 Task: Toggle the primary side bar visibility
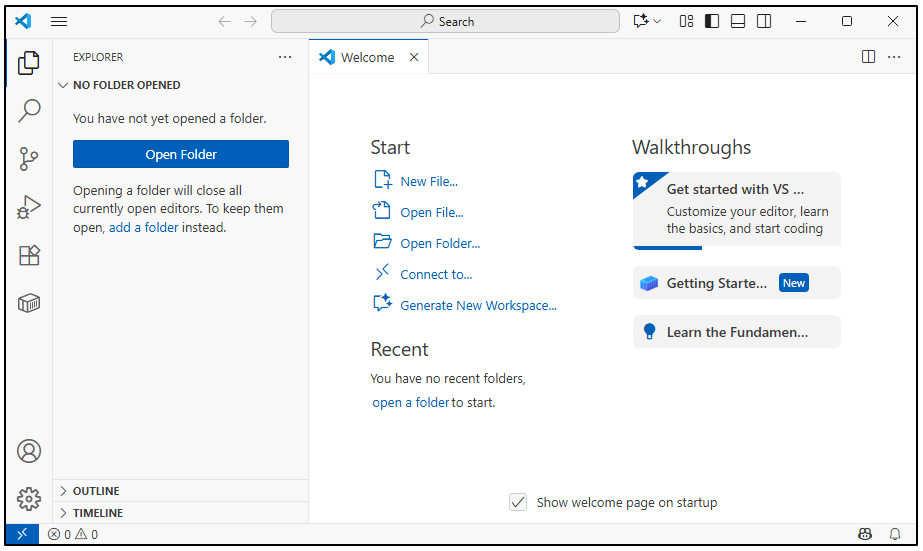coord(712,21)
